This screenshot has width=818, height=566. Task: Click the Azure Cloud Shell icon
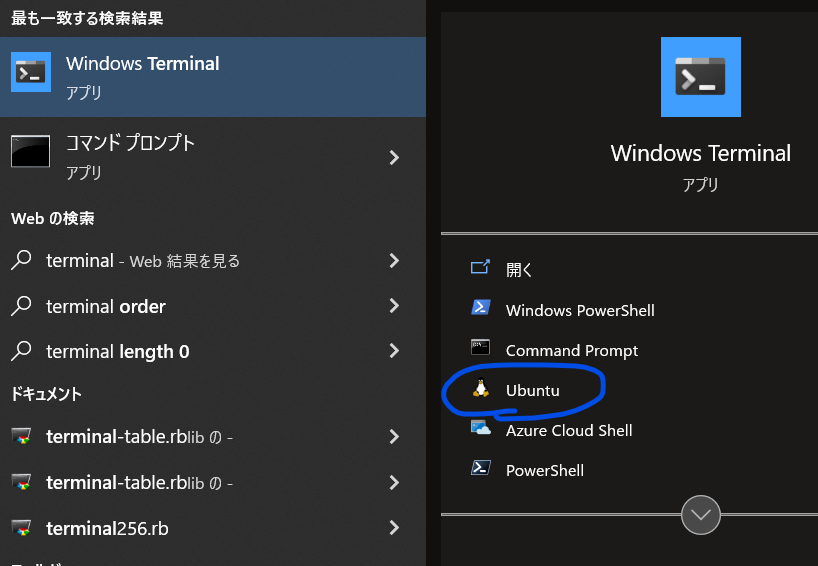[481, 430]
